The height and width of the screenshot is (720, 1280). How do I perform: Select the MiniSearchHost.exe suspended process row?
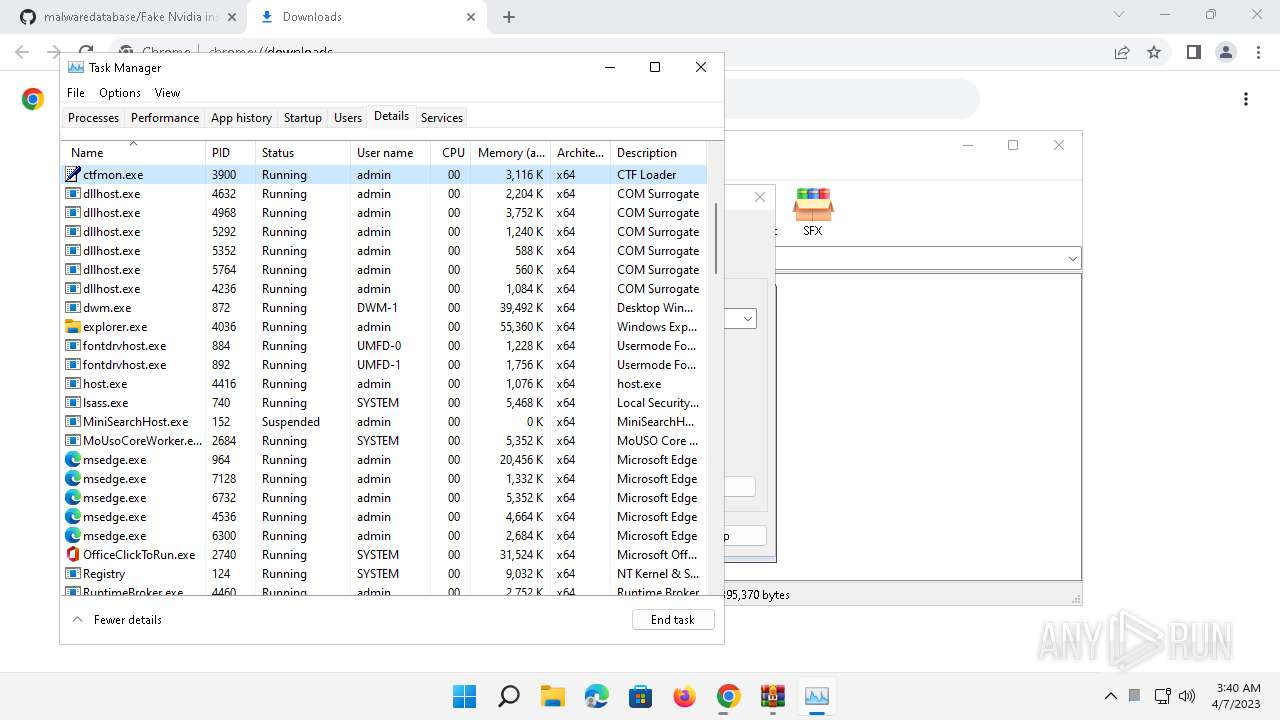click(x=384, y=421)
